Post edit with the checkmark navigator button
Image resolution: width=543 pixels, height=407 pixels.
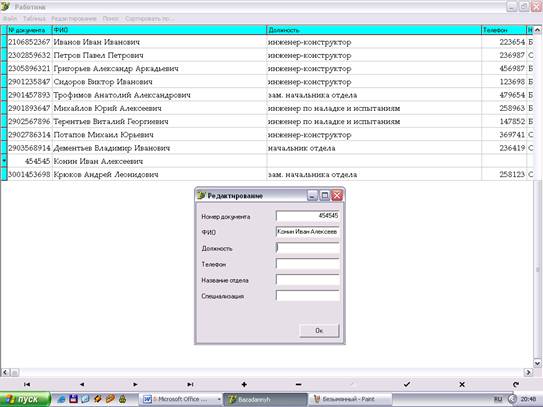(407, 384)
